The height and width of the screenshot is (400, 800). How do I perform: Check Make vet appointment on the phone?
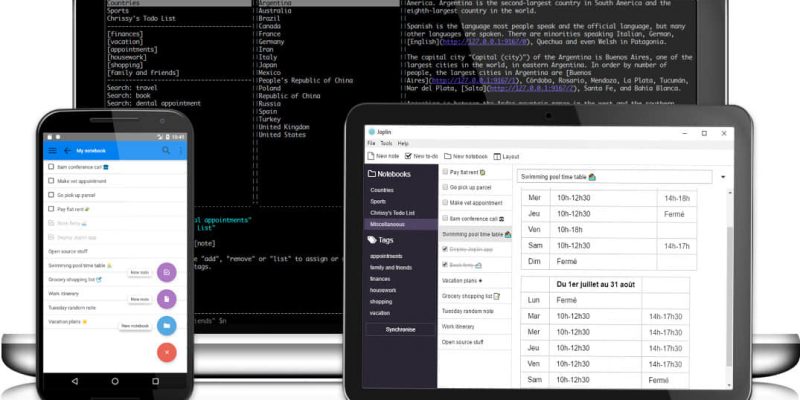tap(51, 181)
